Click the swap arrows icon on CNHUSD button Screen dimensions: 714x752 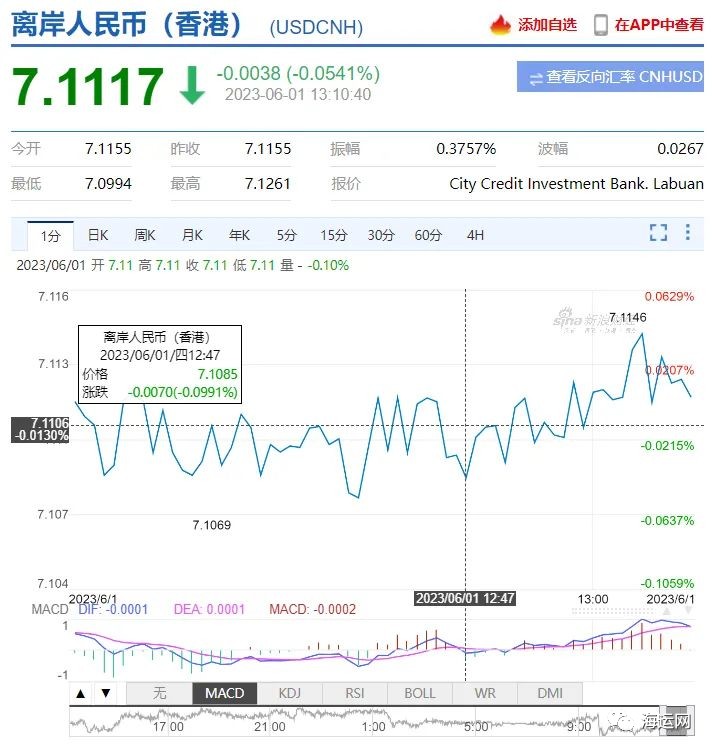point(535,78)
